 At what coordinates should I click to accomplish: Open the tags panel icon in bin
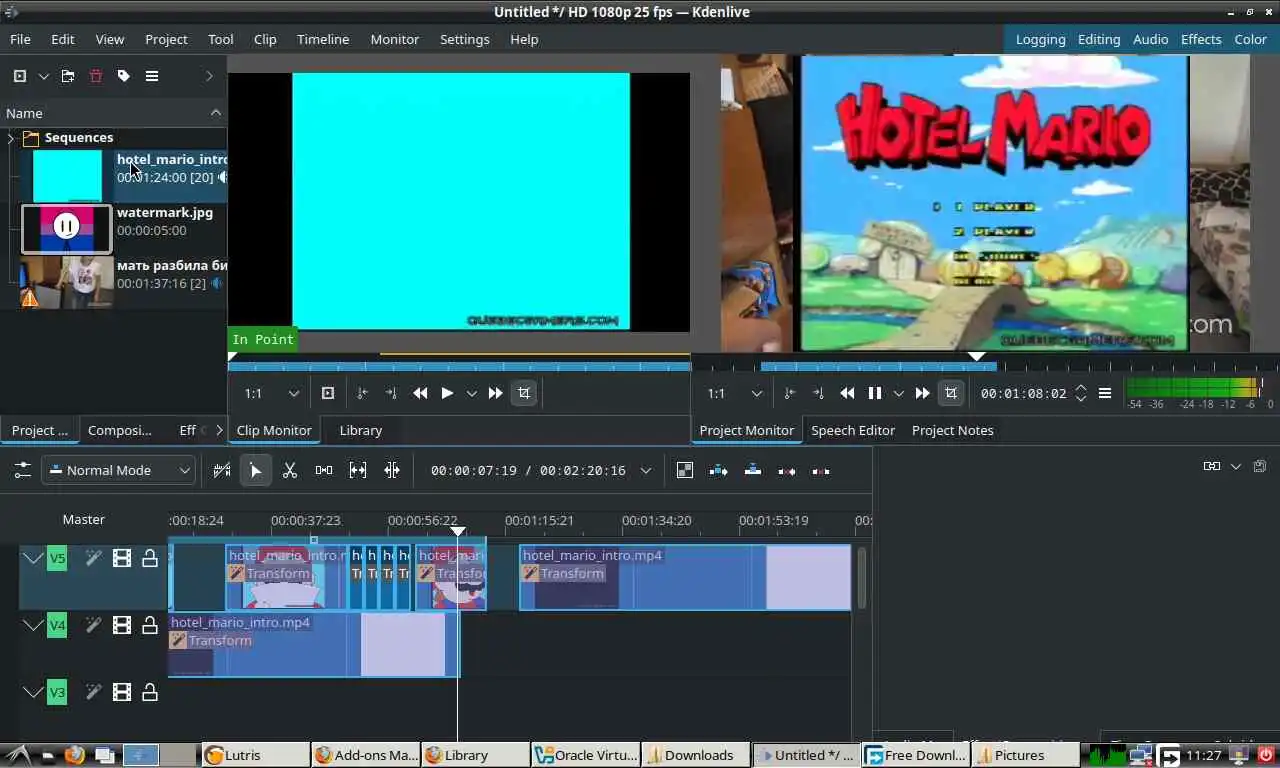tap(124, 76)
